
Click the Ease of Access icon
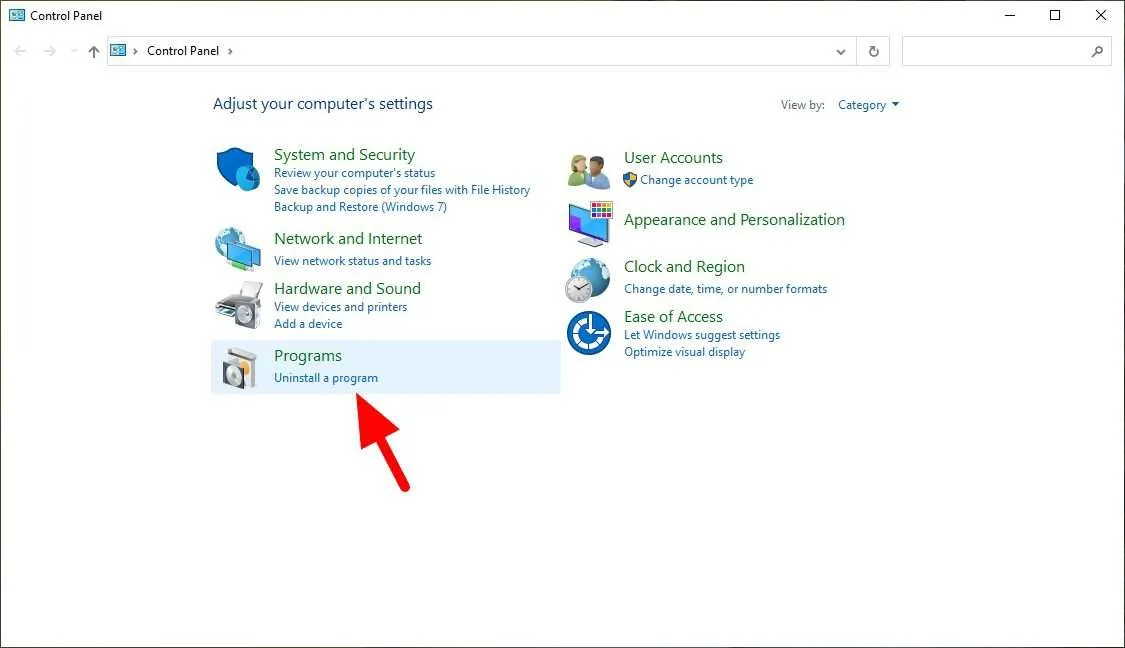(588, 332)
